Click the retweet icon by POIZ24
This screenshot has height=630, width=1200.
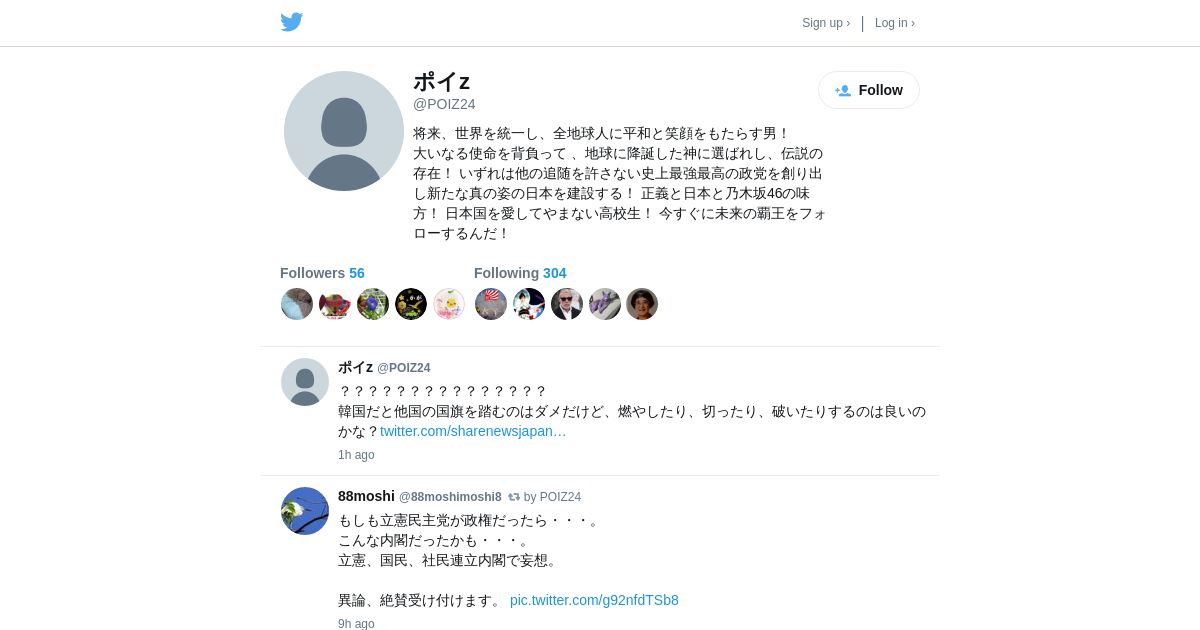(x=514, y=497)
